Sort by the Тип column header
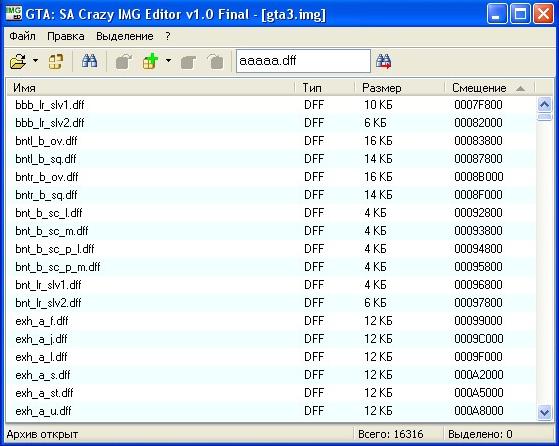 tap(325, 88)
